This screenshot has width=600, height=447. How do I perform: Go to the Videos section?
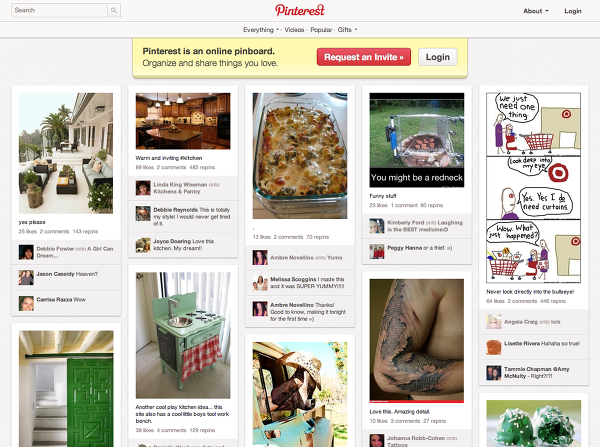coord(294,30)
